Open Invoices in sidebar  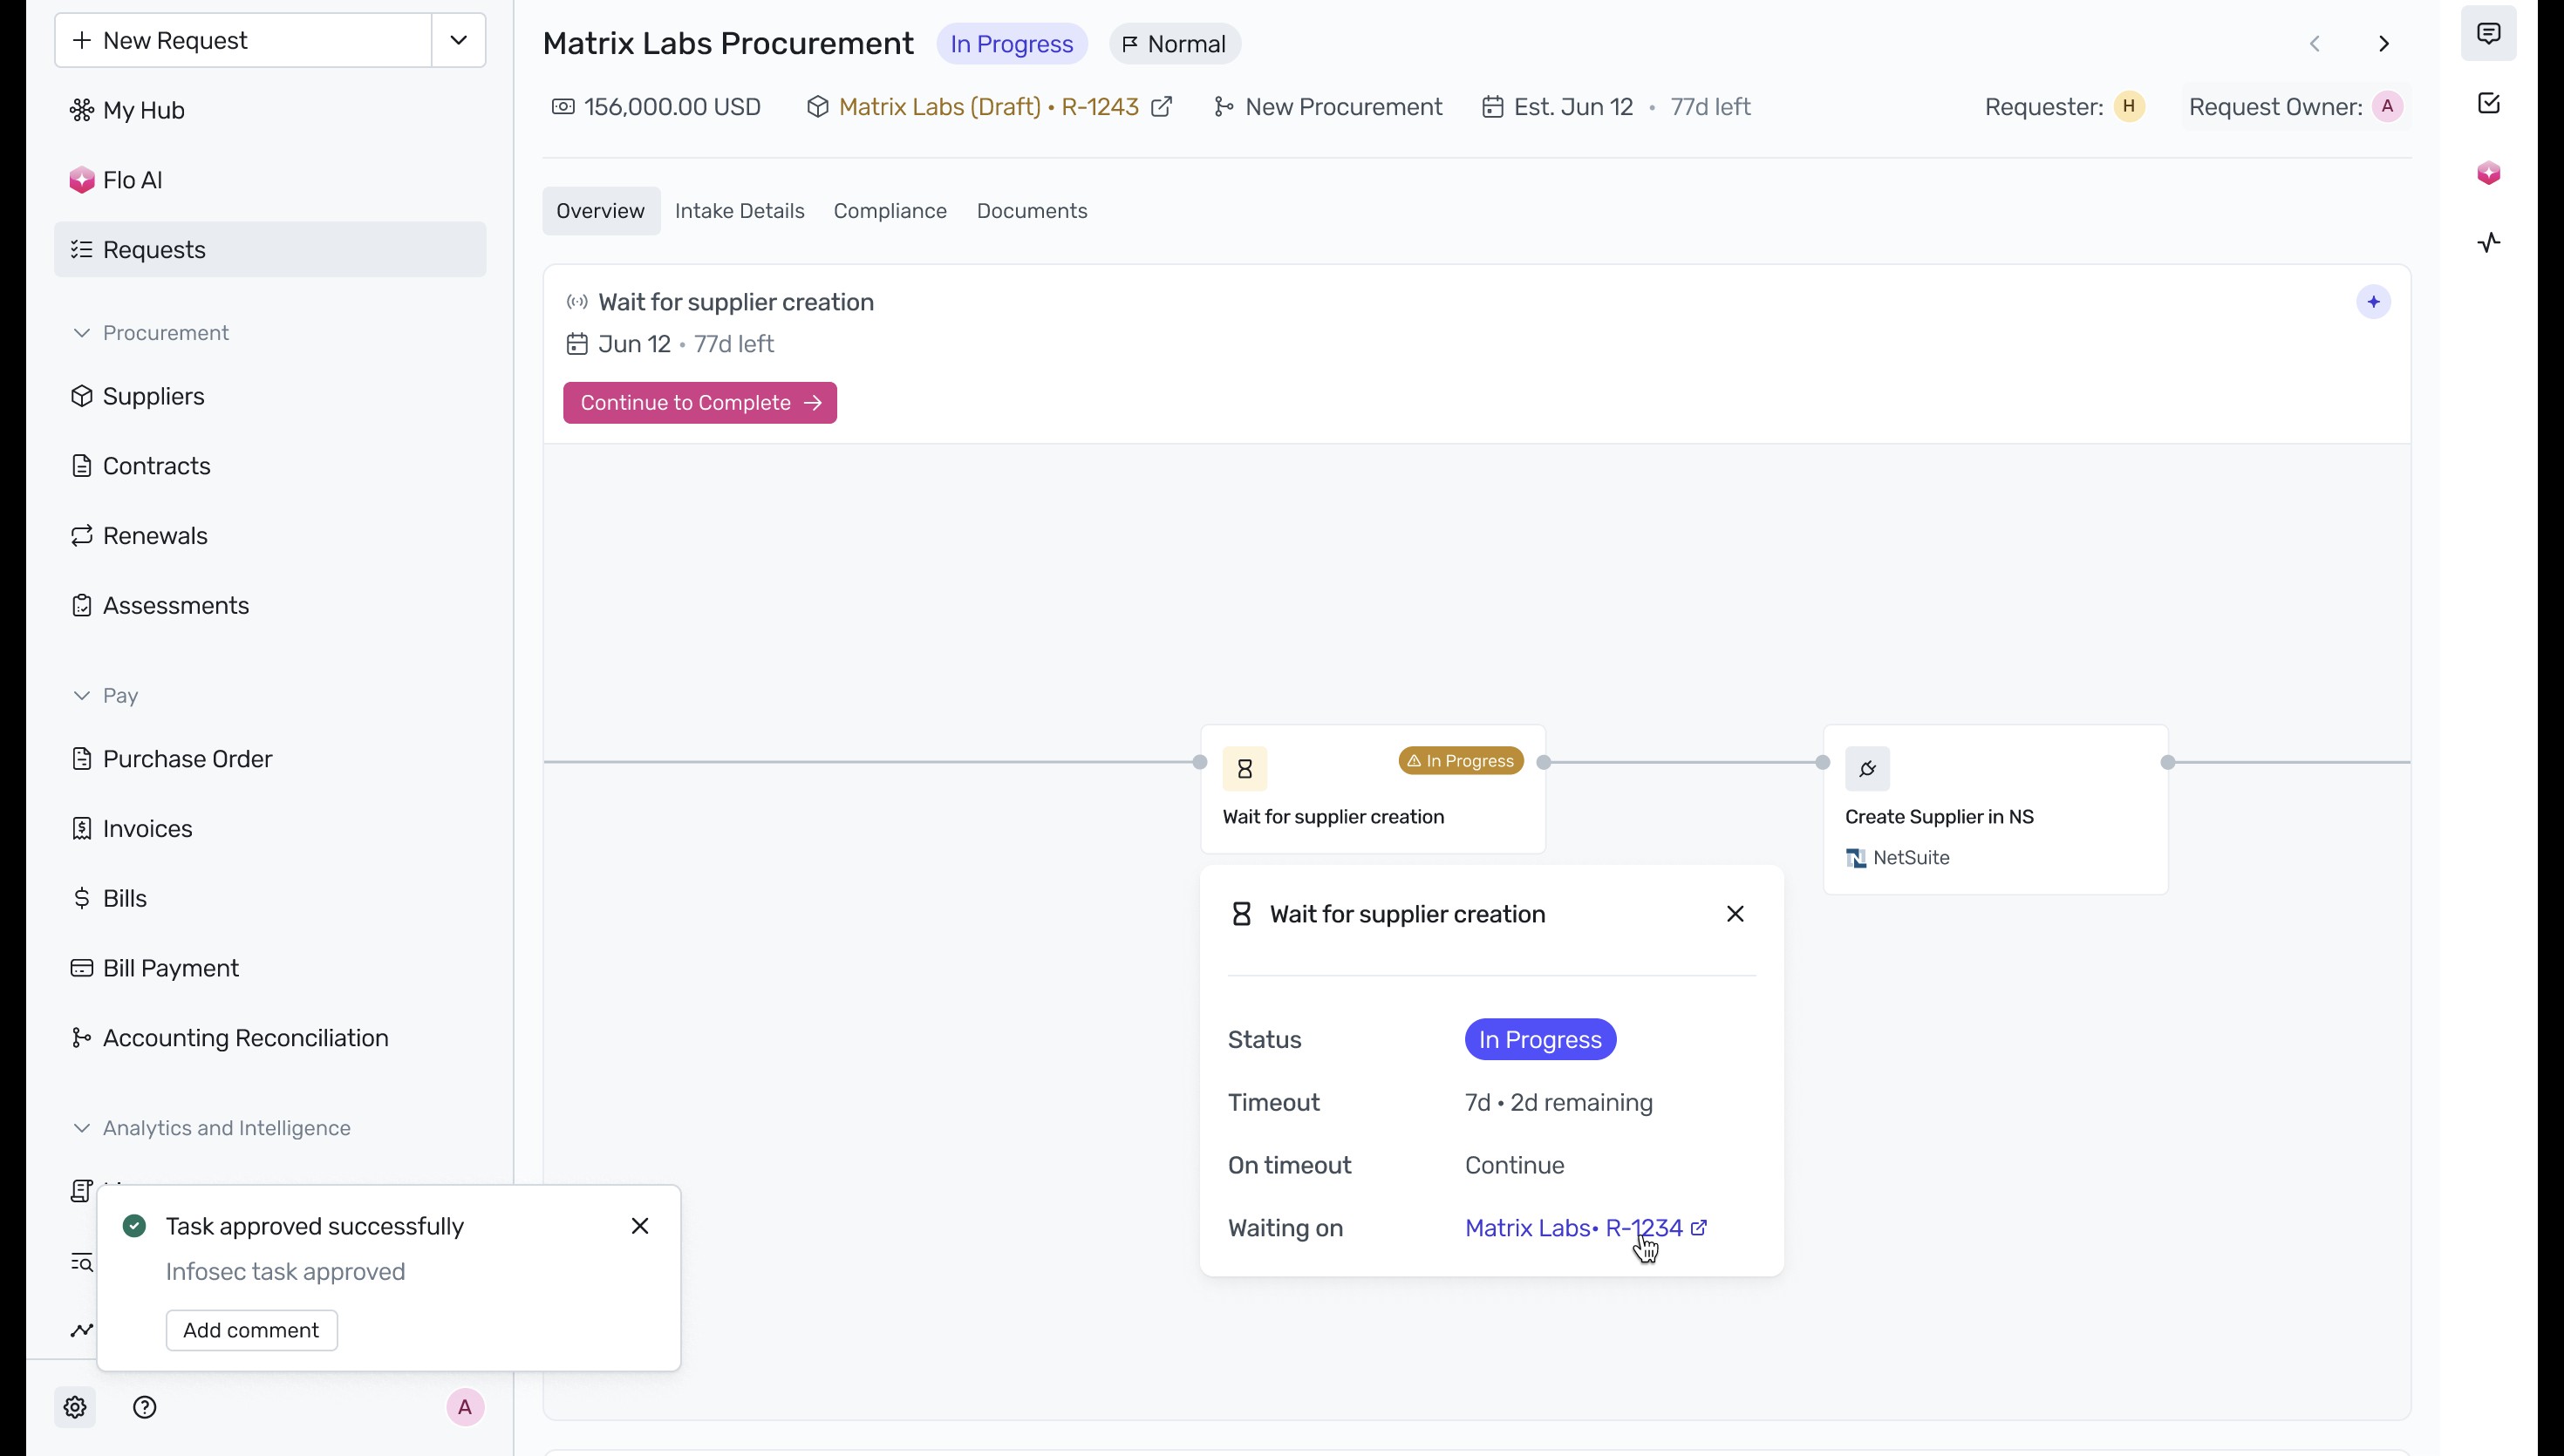pos(270,829)
